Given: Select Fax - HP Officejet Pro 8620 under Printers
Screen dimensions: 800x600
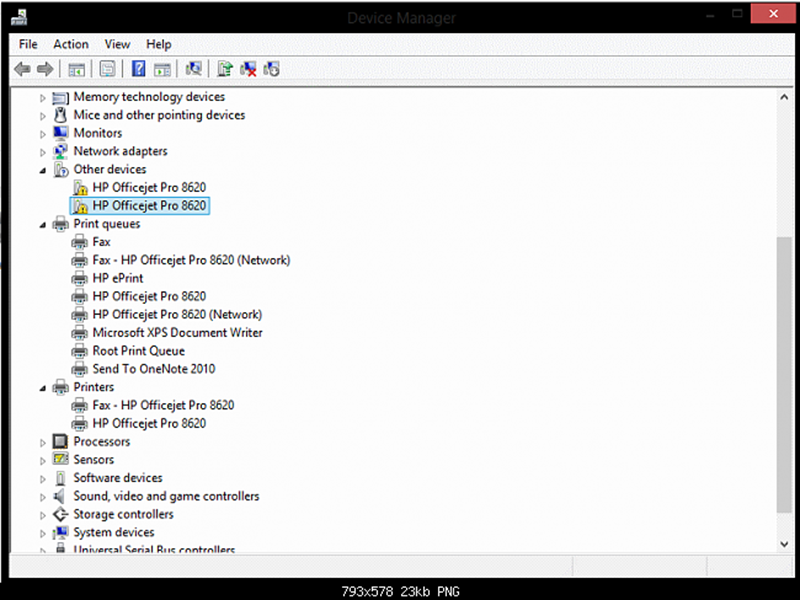Looking at the screenshot, I should 163,405.
